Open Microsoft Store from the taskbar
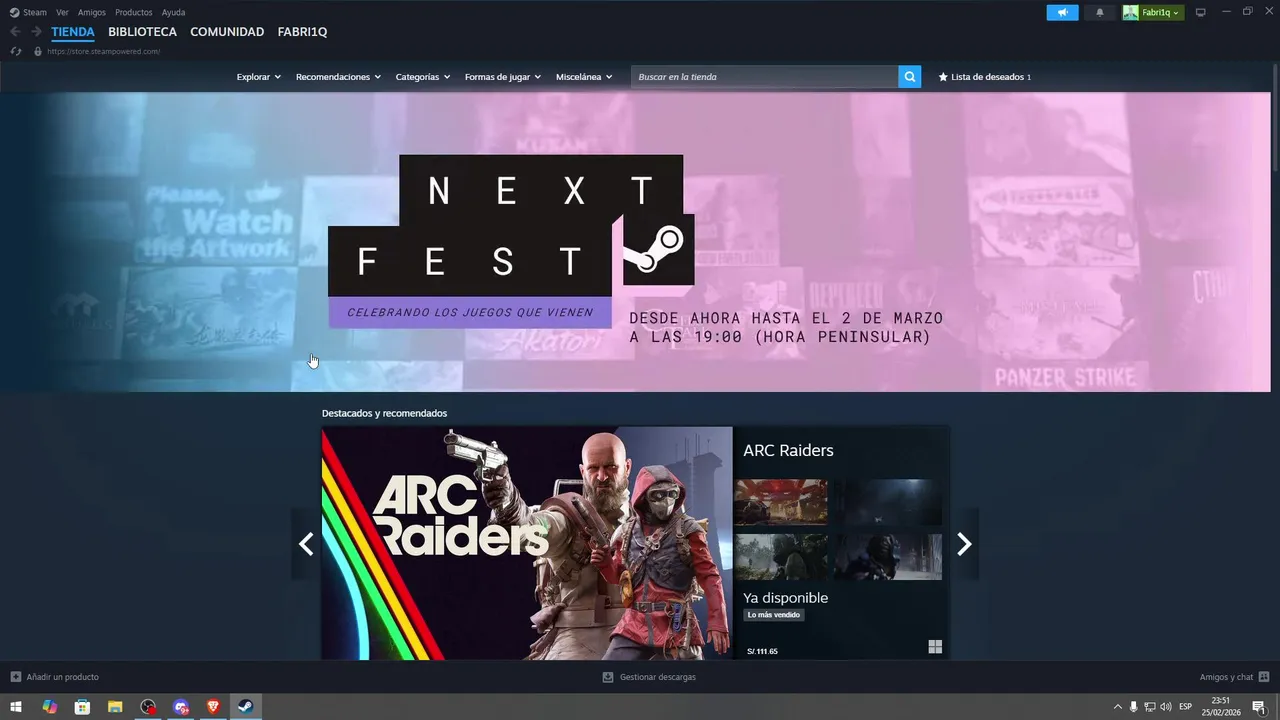Viewport: 1280px width, 720px height. tap(82, 707)
